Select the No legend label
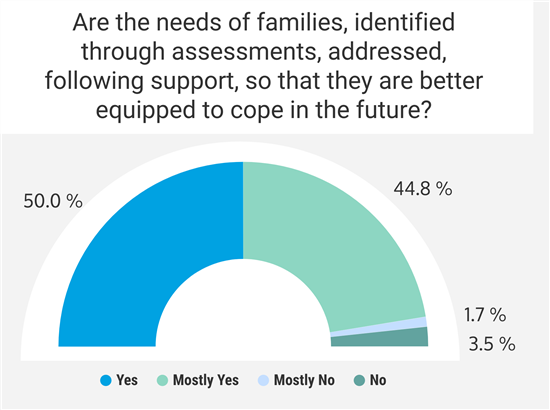The image size is (550, 410). point(378,380)
